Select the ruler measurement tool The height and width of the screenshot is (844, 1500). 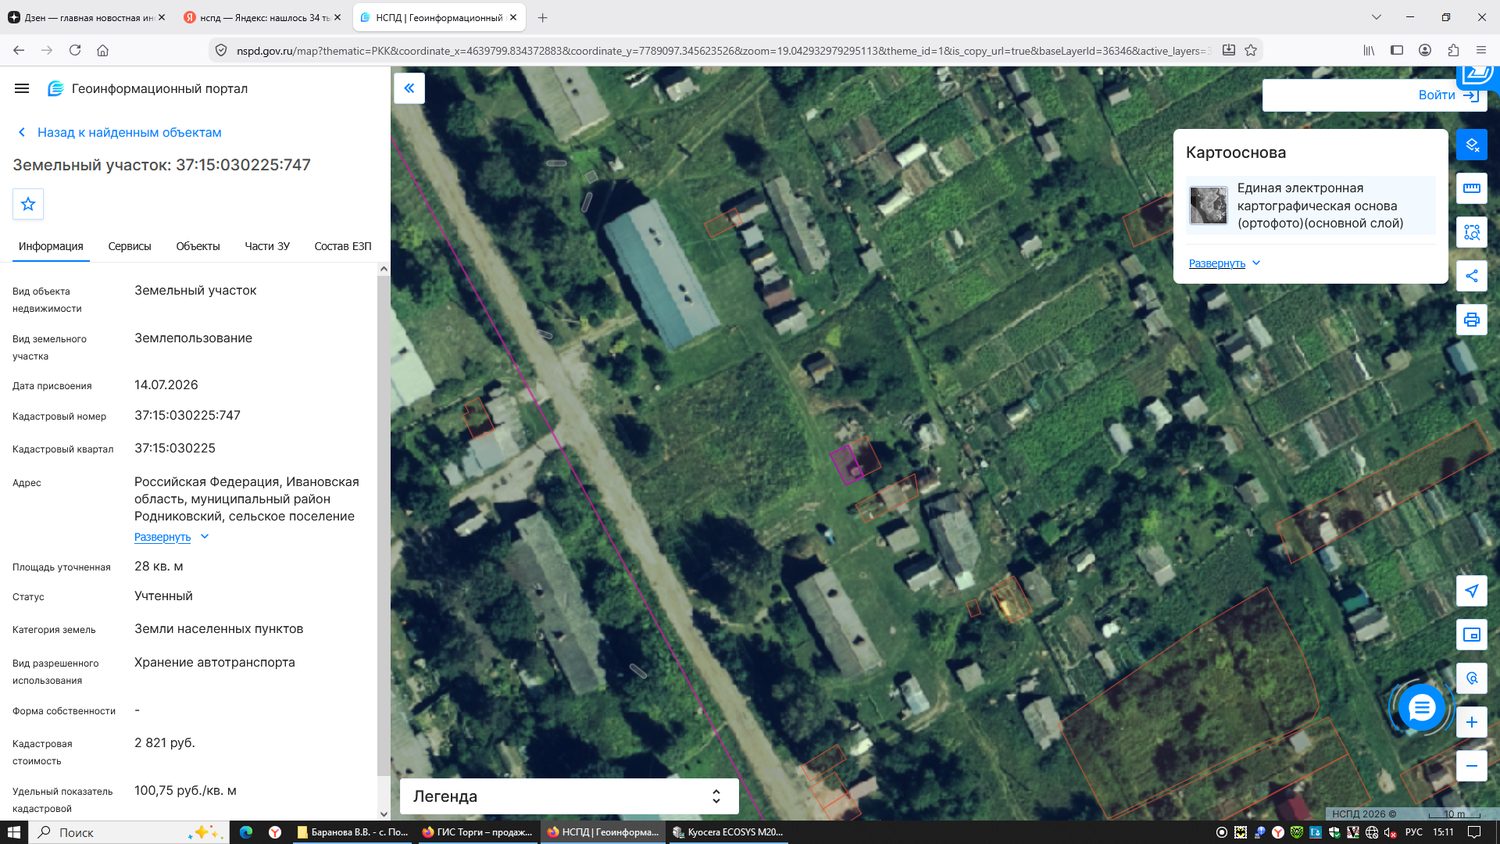pyautogui.click(x=1472, y=188)
